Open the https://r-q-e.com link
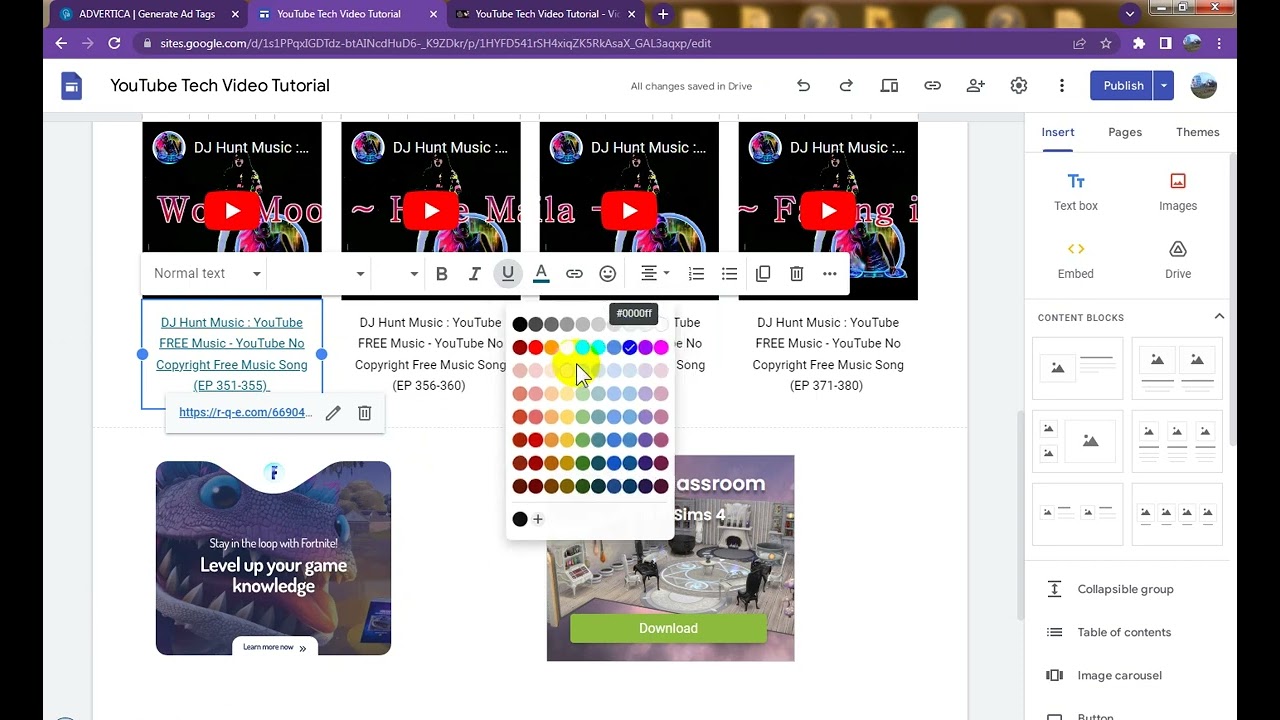 [245, 412]
